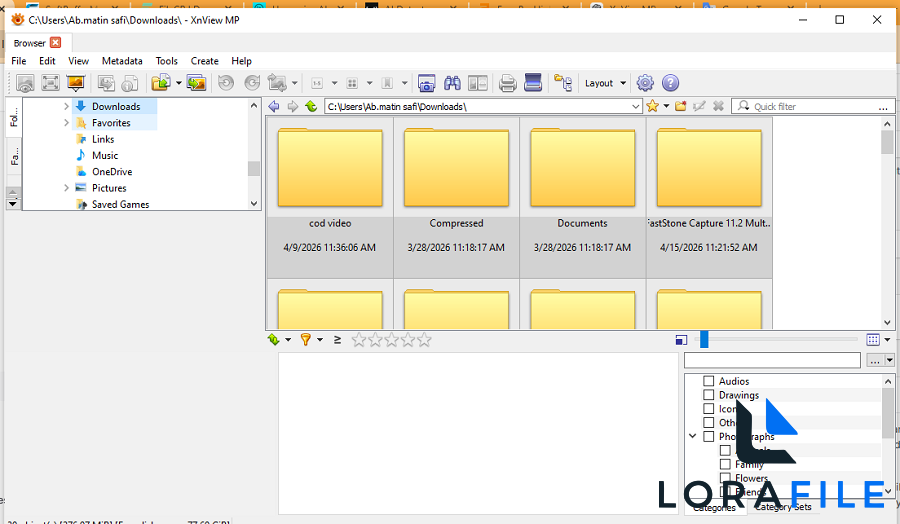Click the Fullscreen toolbar icon

[51, 83]
